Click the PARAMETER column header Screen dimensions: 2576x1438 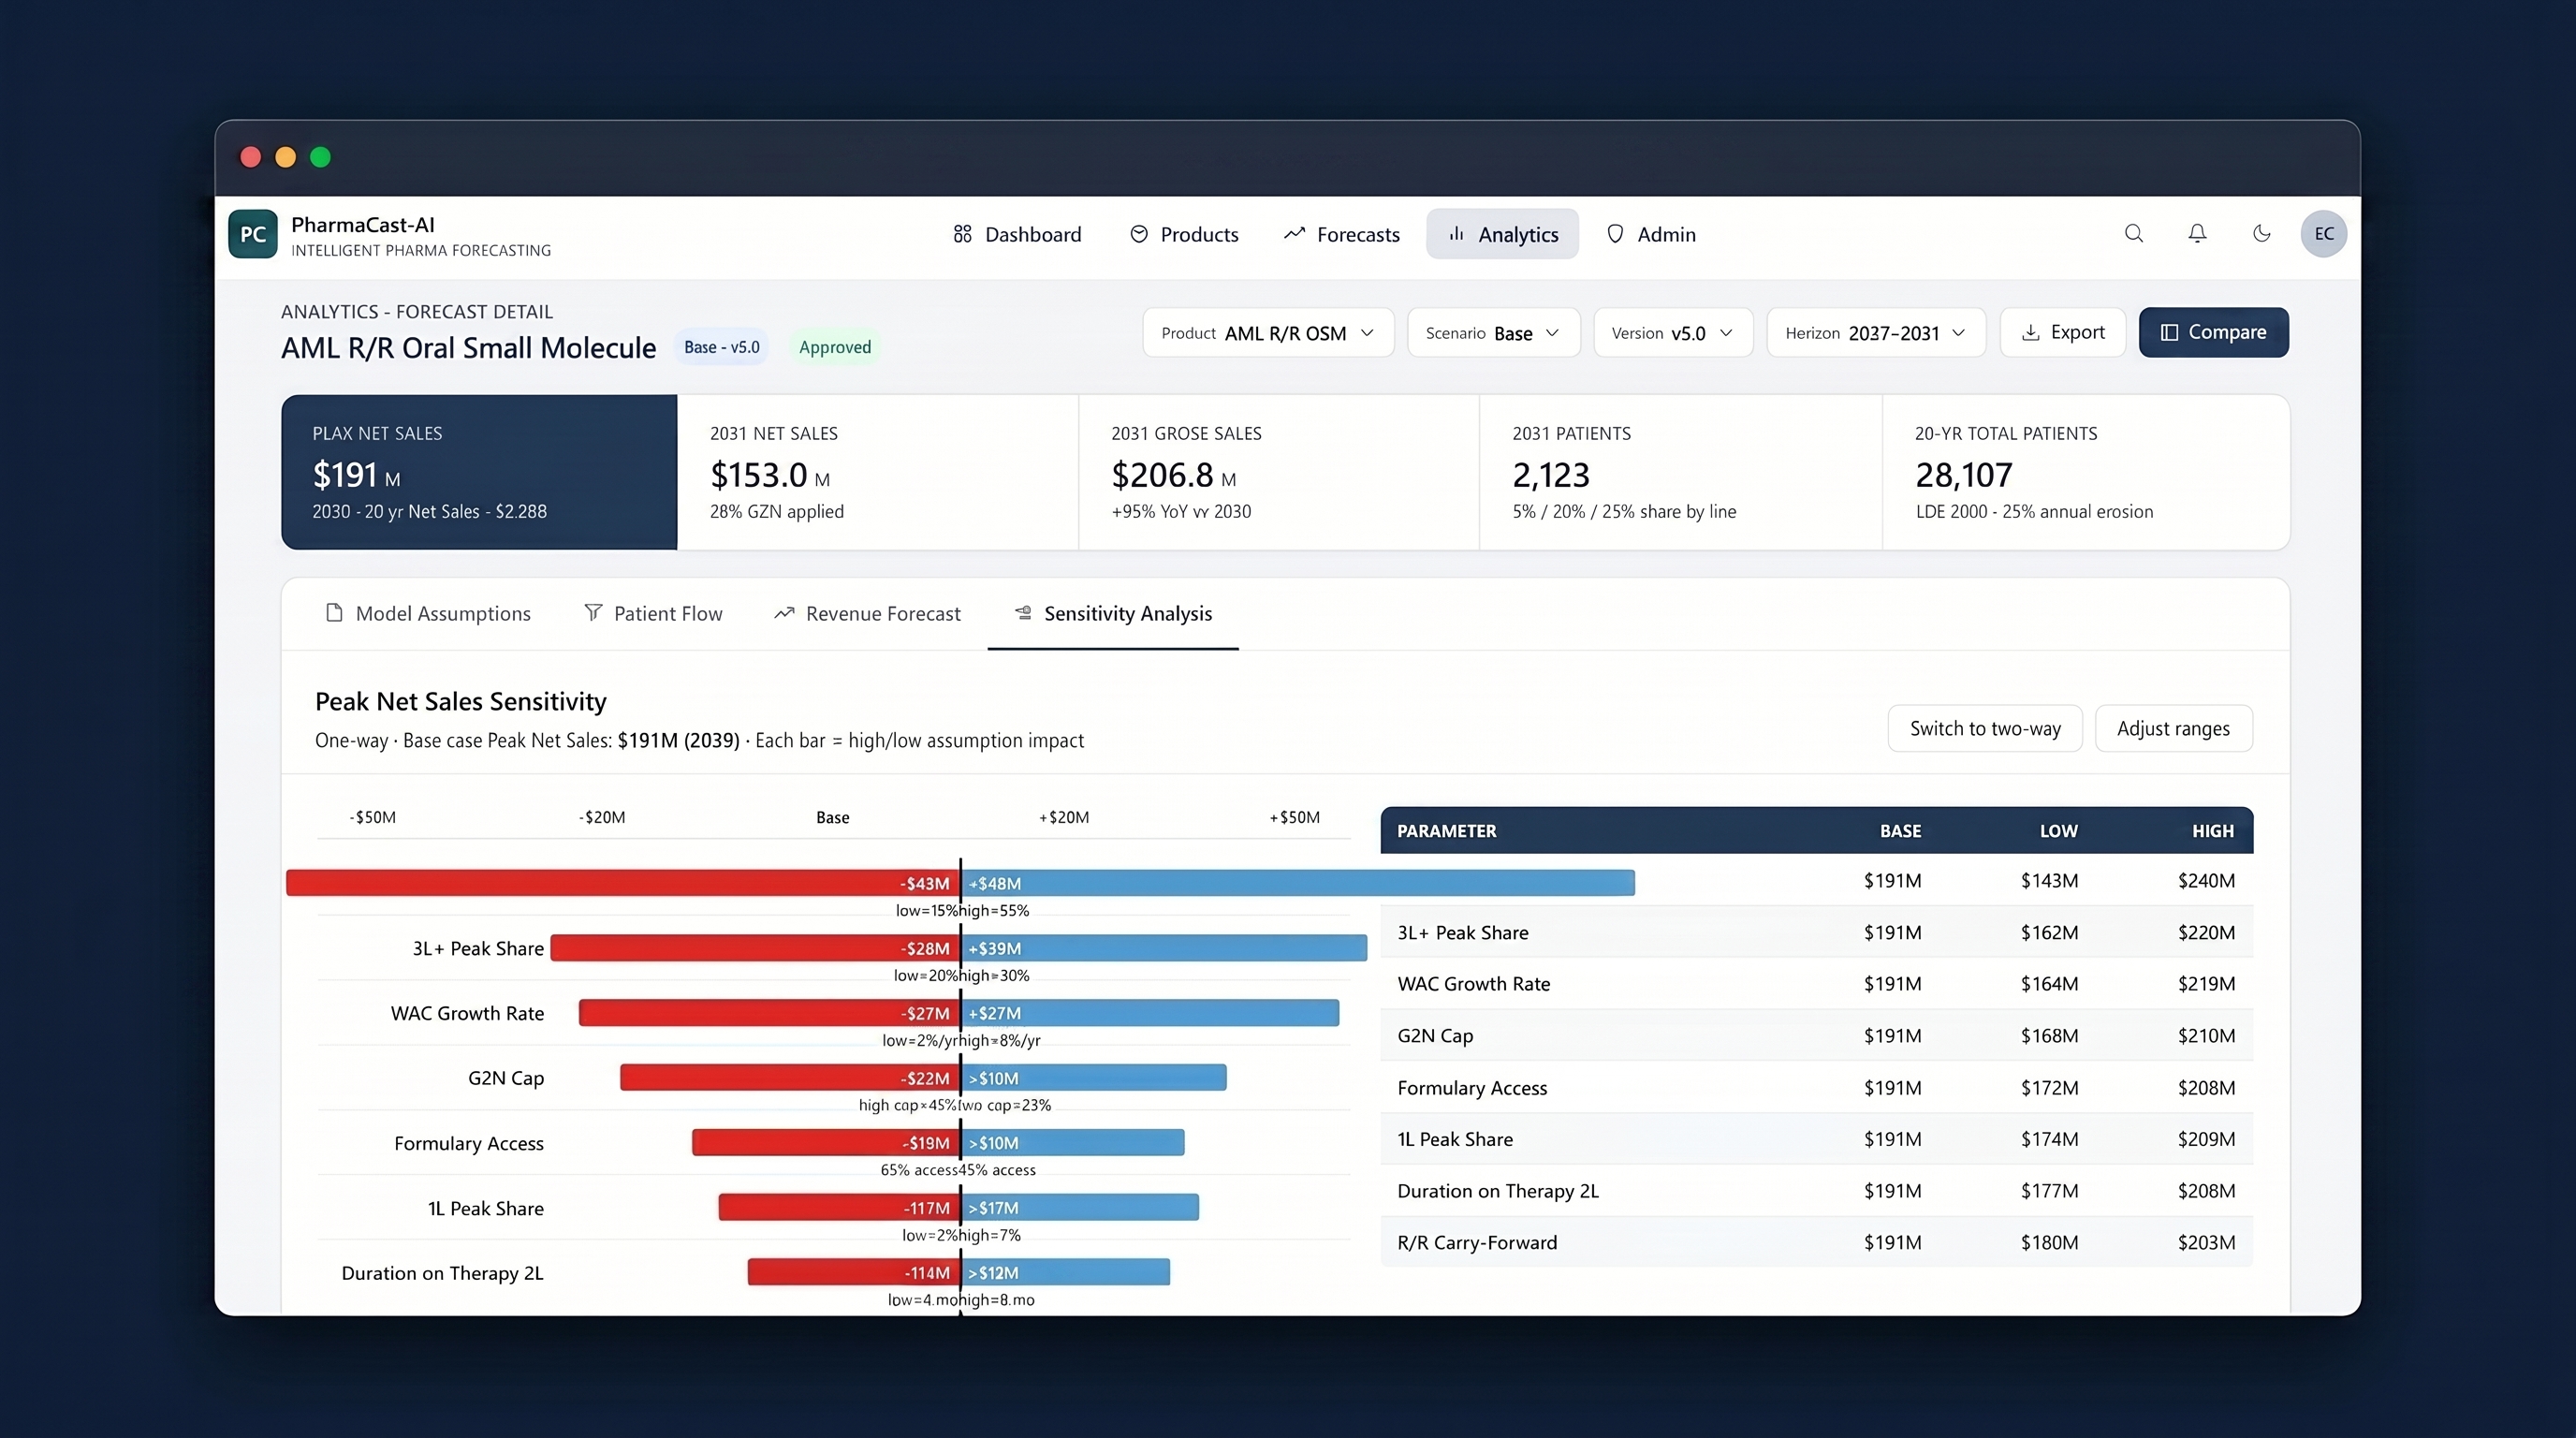click(1446, 831)
